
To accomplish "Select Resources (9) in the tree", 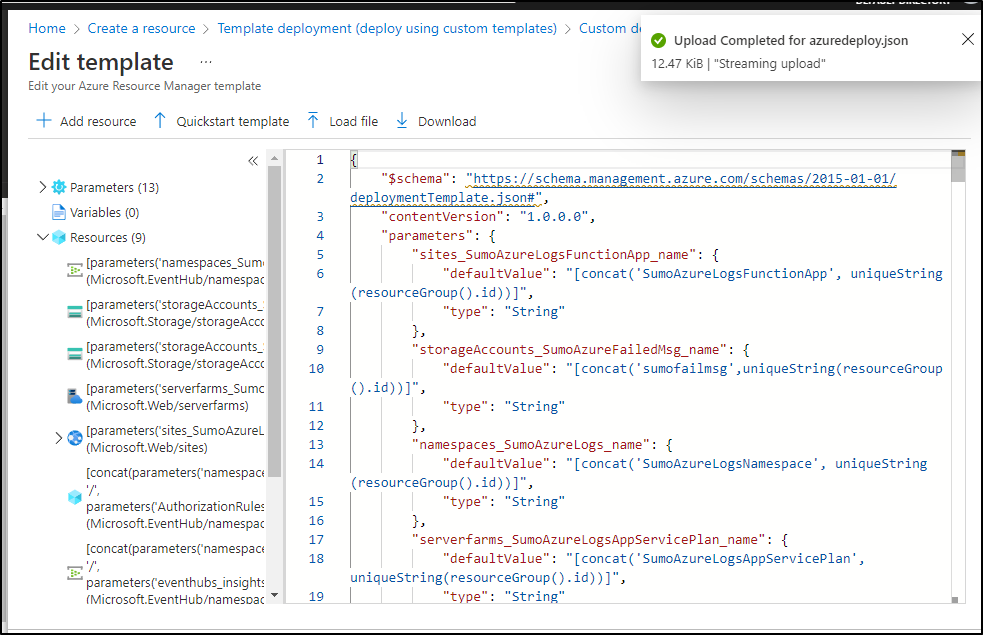I will 108,238.
